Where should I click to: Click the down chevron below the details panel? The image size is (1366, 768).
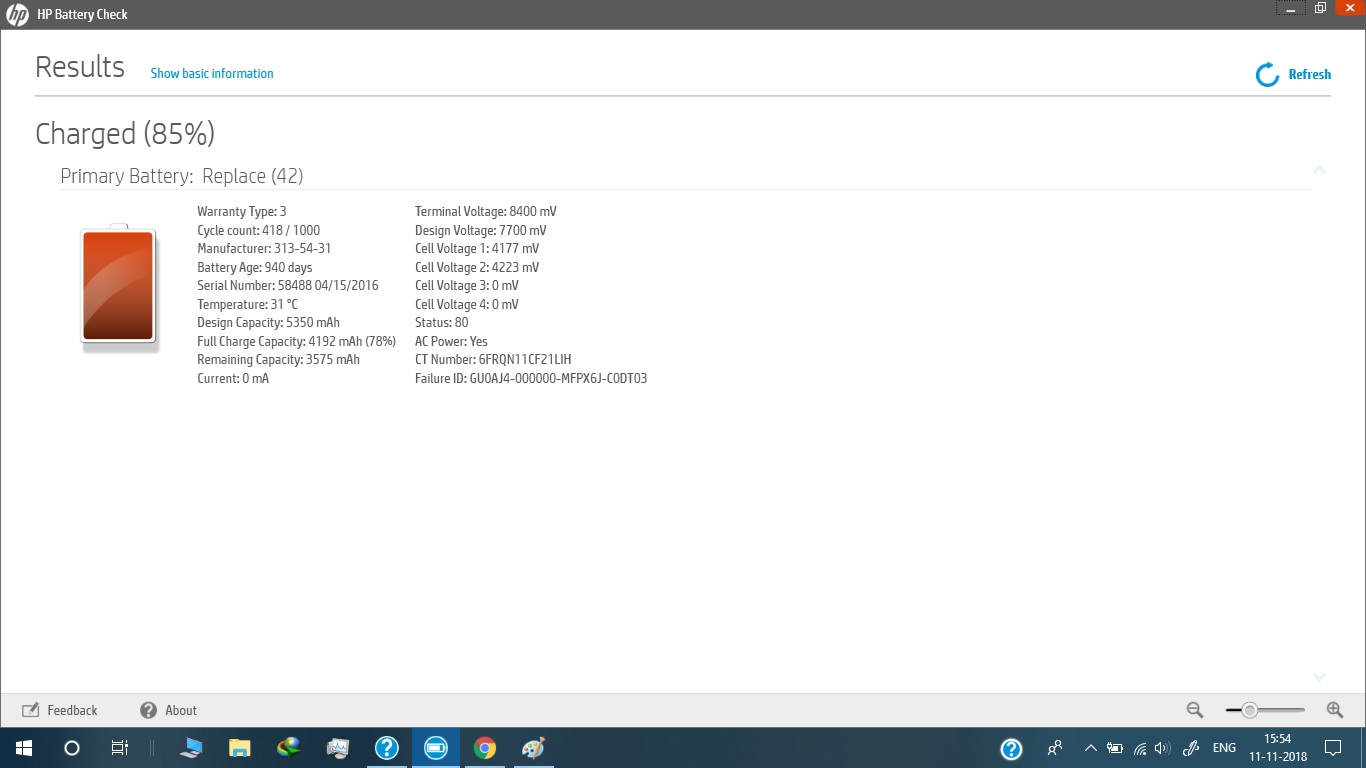[x=1319, y=677]
